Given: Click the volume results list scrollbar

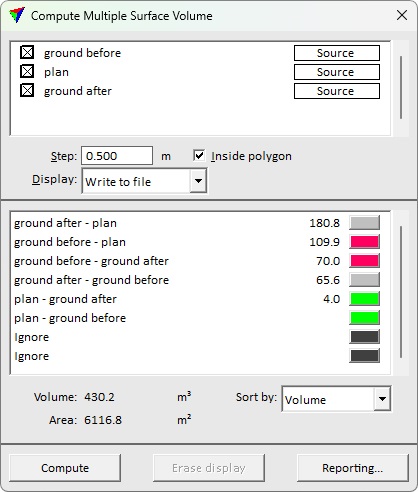Looking at the screenshot, I should (401, 292).
